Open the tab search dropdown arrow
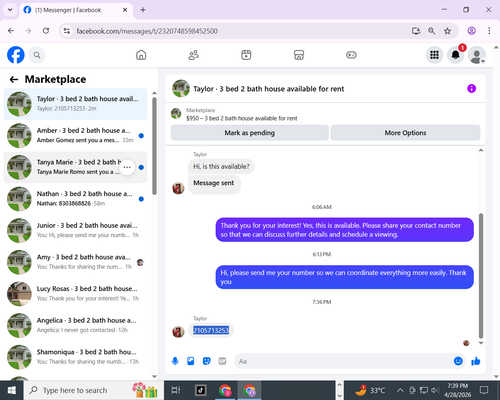The height and width of the screenshot is (400, 500). click(10, 10)
